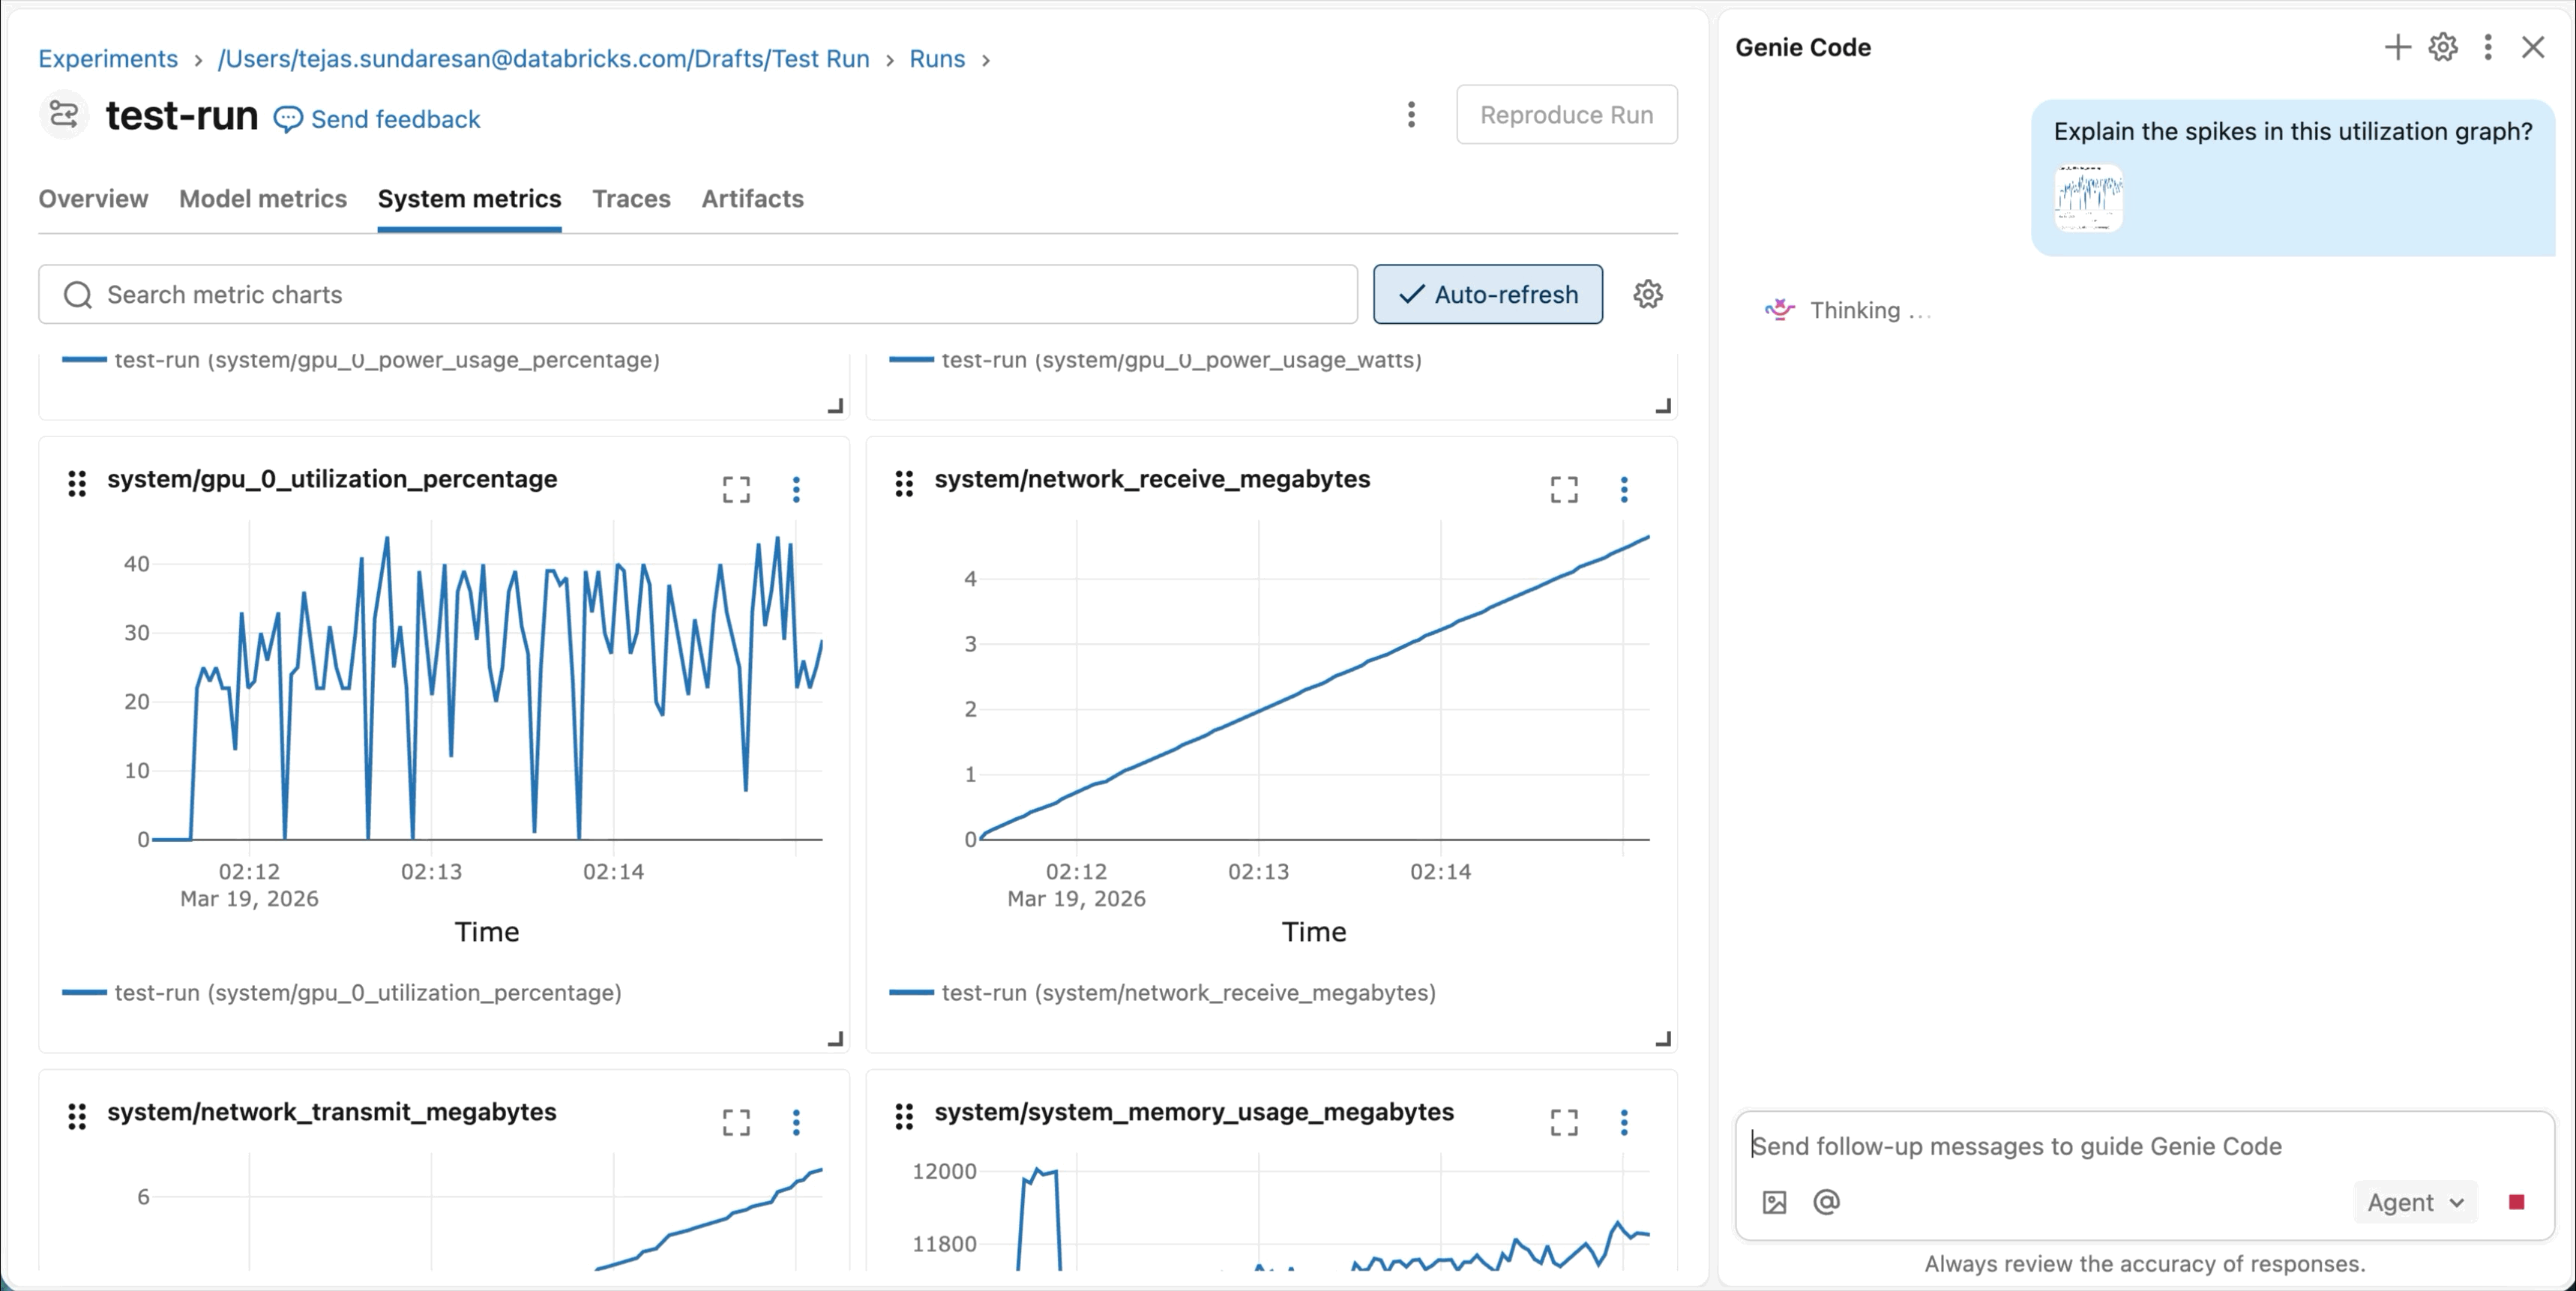Open the Artifacts tab
The width and height of the screenshot is (2576, 1291).
752,198
